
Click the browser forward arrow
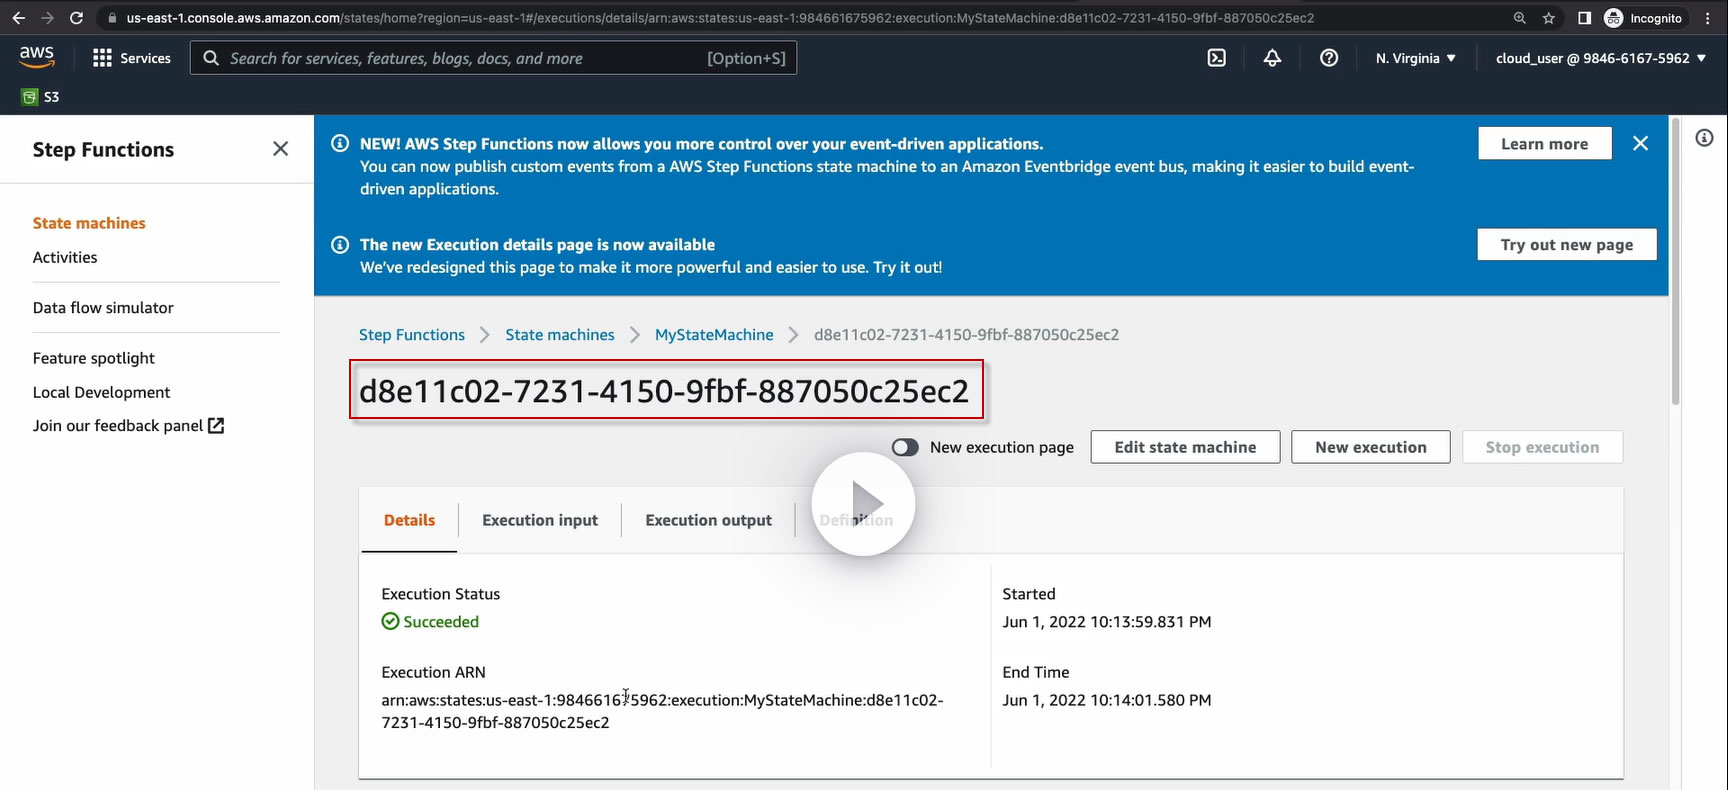47,18
